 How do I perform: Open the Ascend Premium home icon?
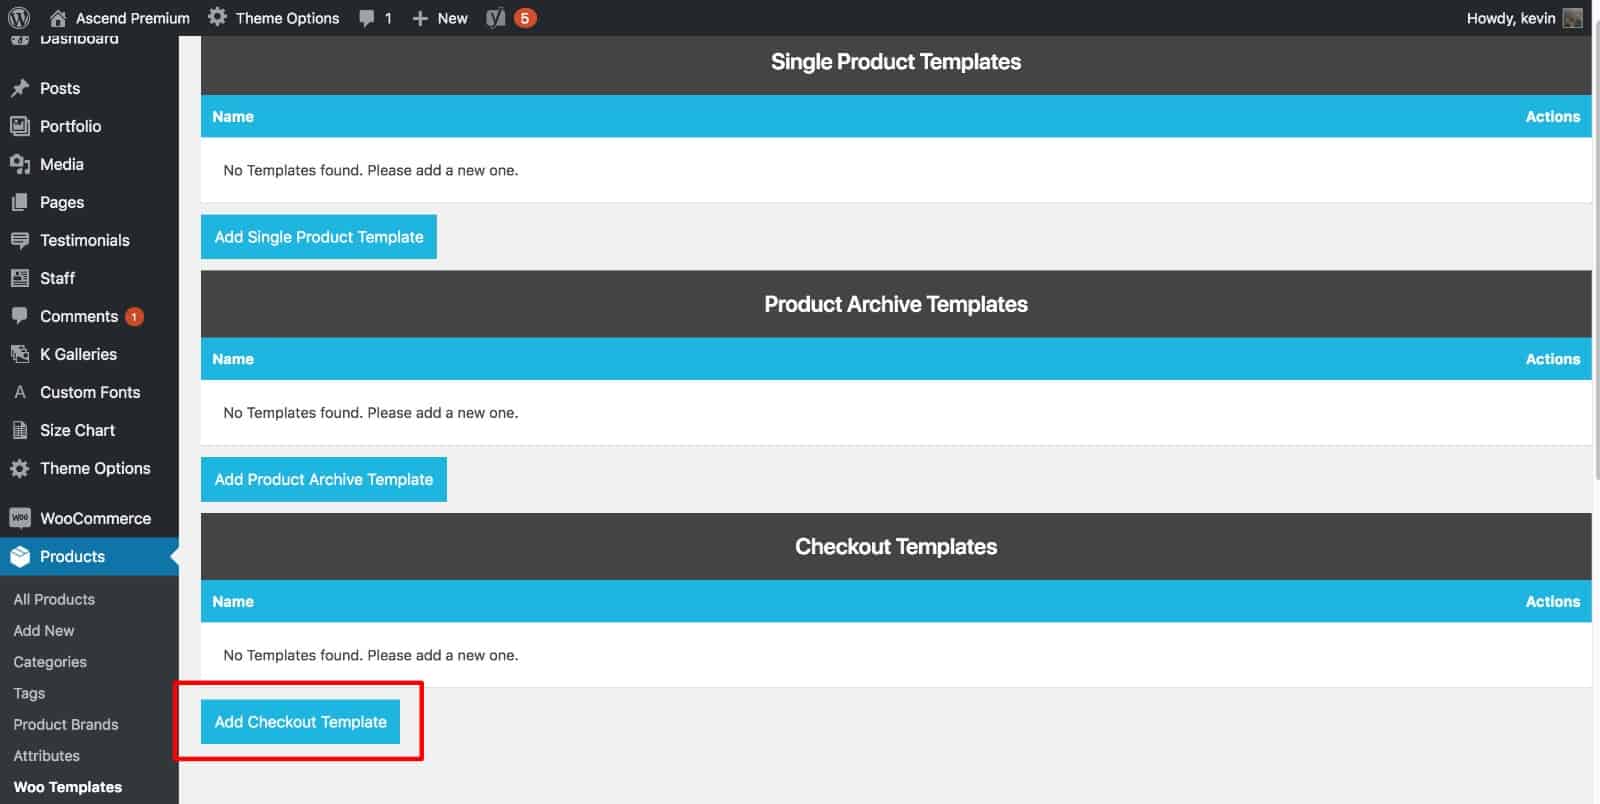(58, 18)
